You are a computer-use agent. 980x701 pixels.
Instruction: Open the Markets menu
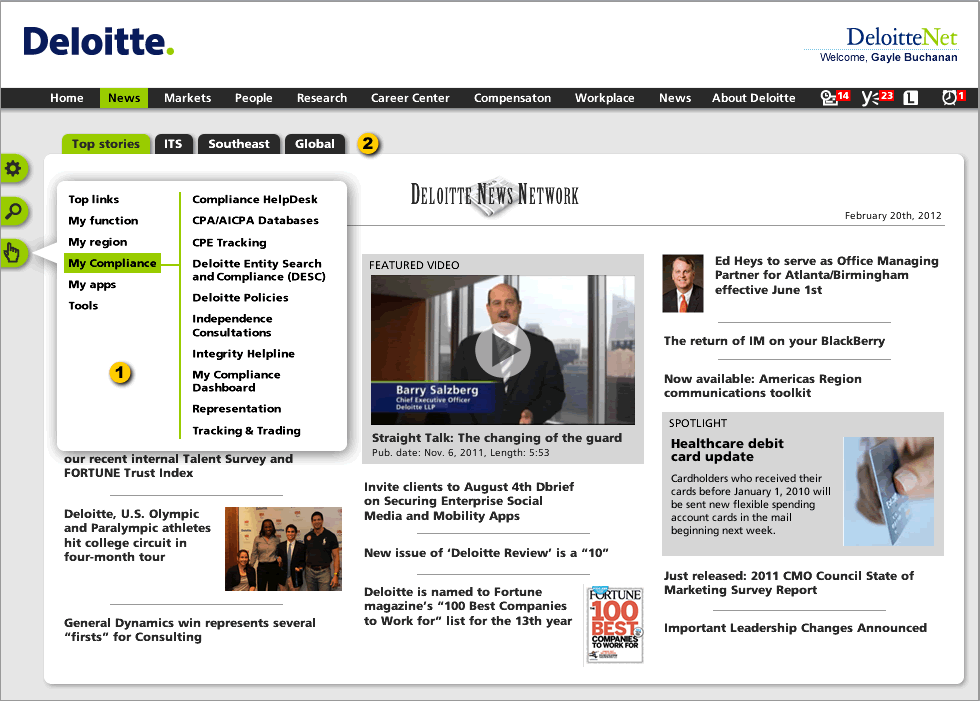(x=188, y=98)
